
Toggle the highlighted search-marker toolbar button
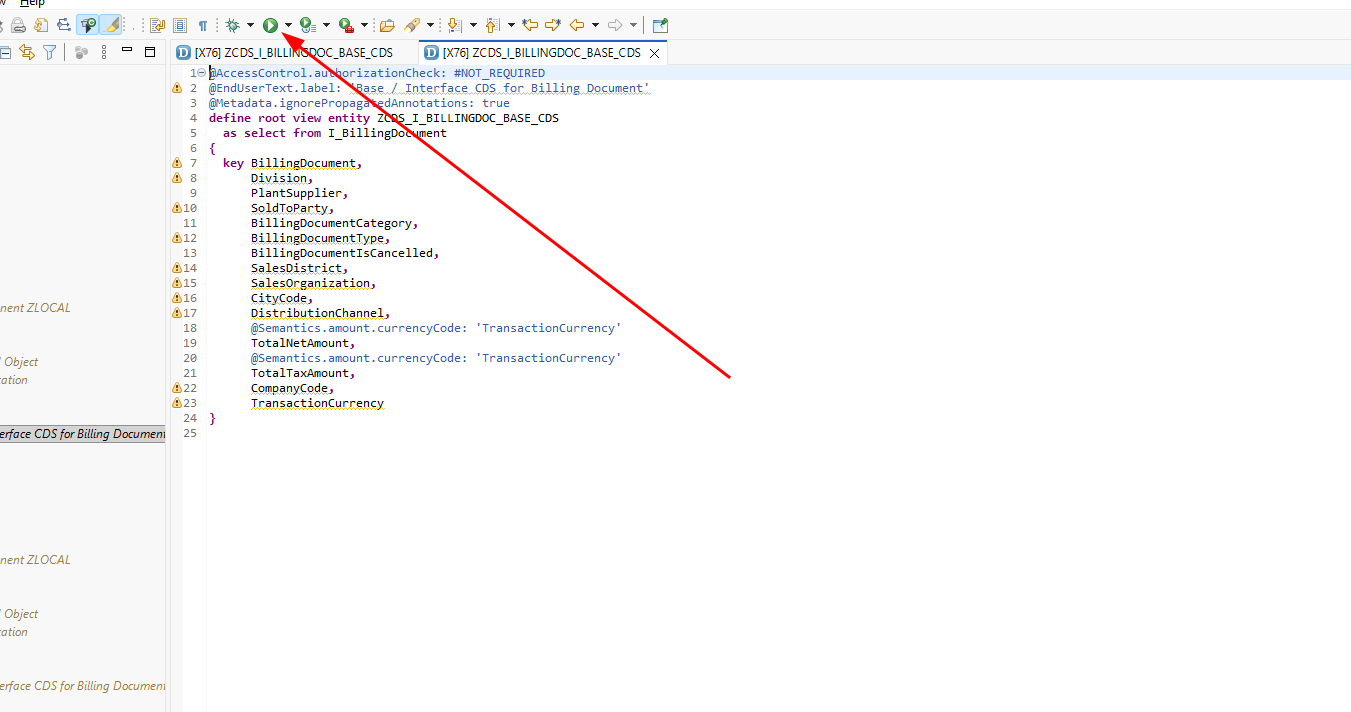(89, 25)
